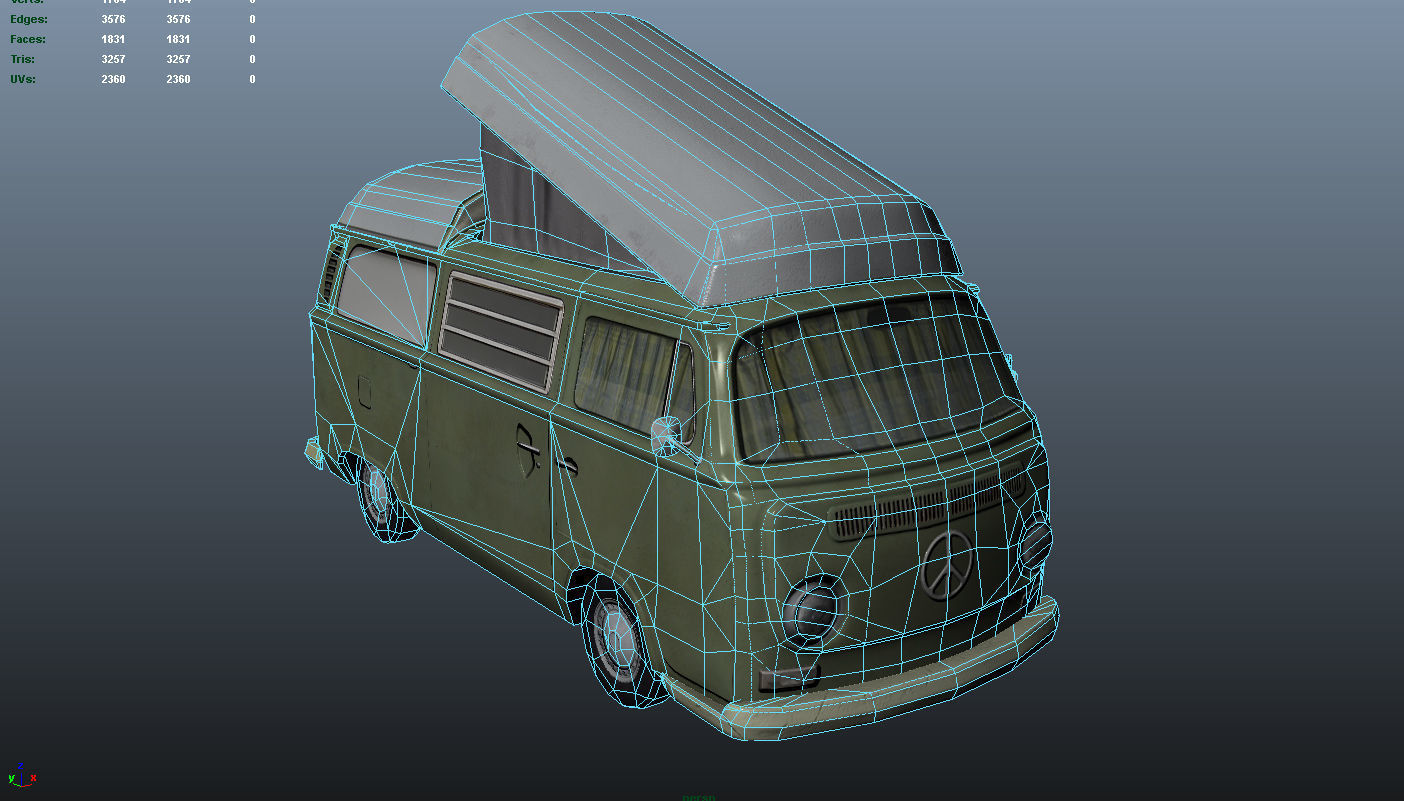Click the "UVs:" label in the poly count HUD
Image resolution: width=1404 pixels, height=801 pixels.
tap(23, 79)
